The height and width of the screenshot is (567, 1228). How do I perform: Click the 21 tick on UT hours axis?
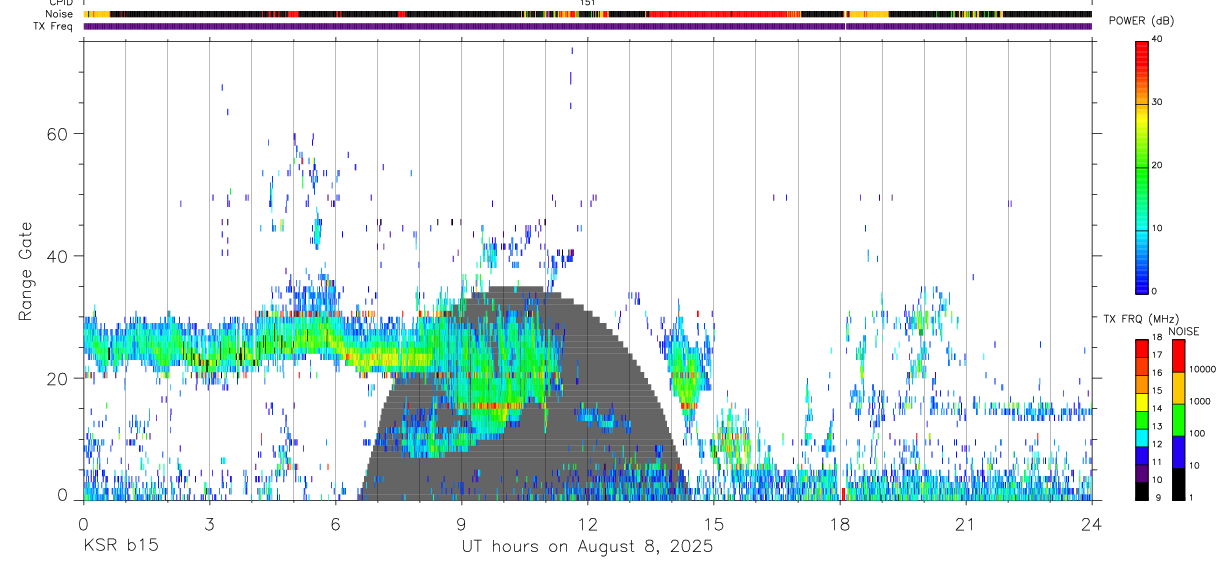click(x=966, y=523)
